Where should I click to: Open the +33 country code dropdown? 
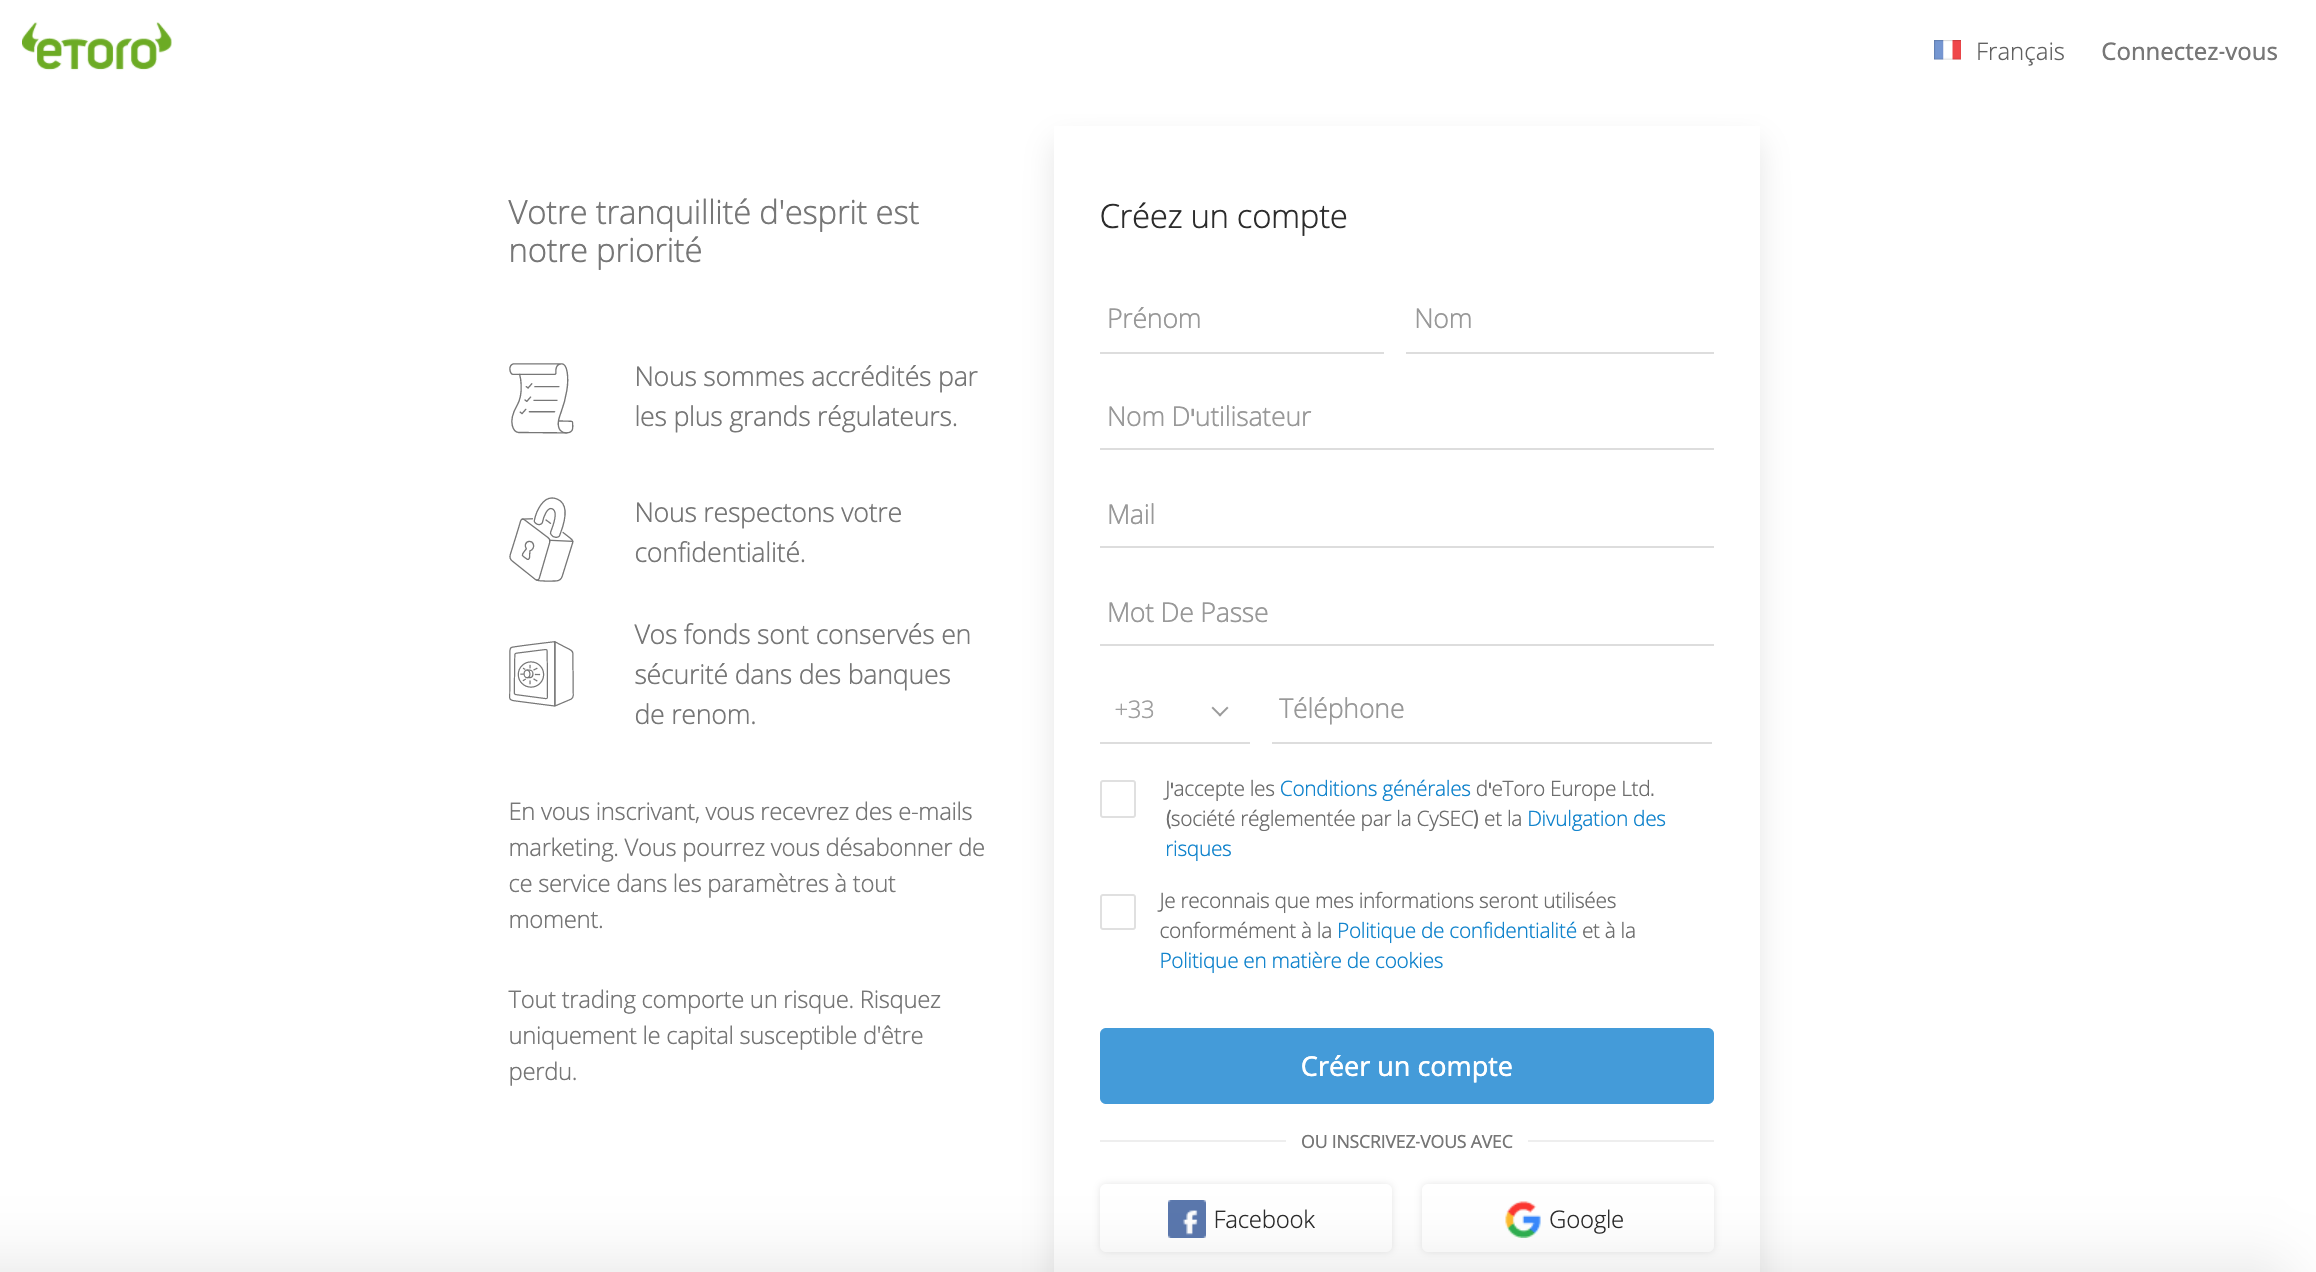pyautogui.click(x=1174, y=710)
